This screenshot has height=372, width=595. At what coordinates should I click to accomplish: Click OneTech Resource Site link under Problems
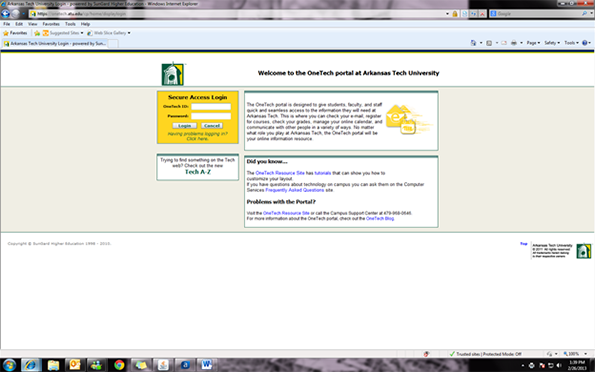[x=286, y=213]
